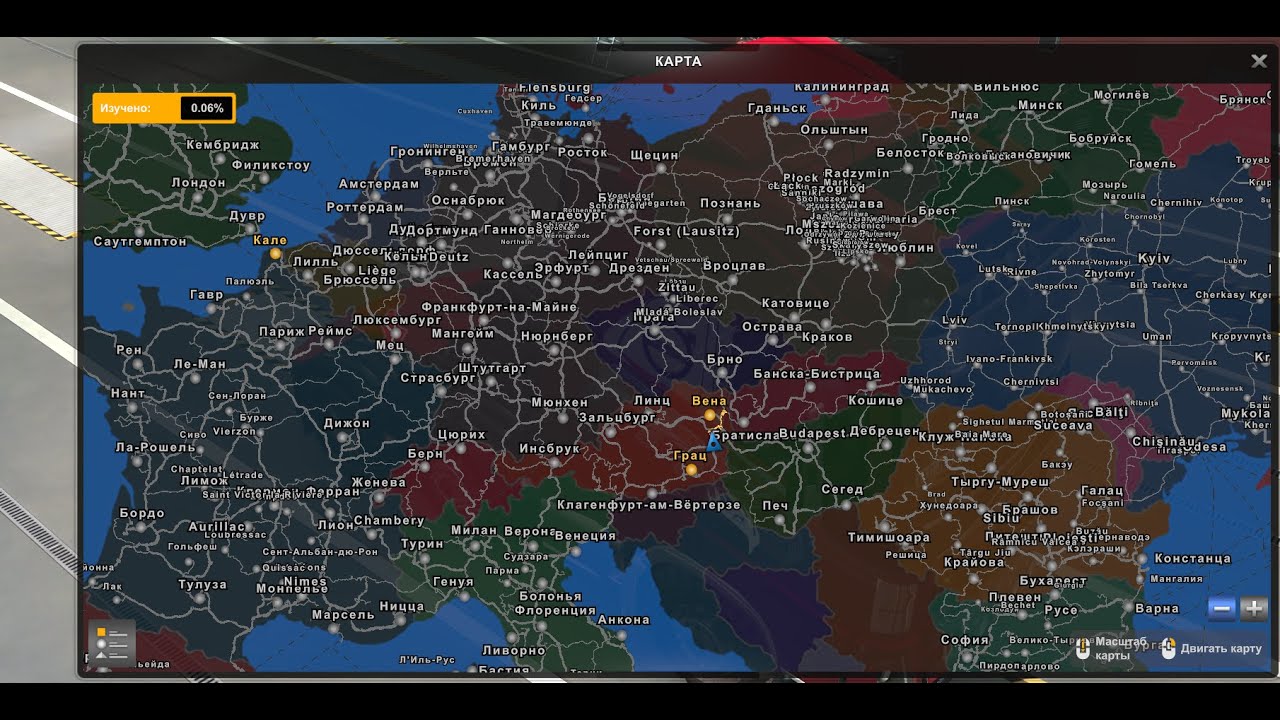Click the Люксембург city label
The width and height of the screenshot is (1280, 720).
pyautogui.click(x=397, y=320)
